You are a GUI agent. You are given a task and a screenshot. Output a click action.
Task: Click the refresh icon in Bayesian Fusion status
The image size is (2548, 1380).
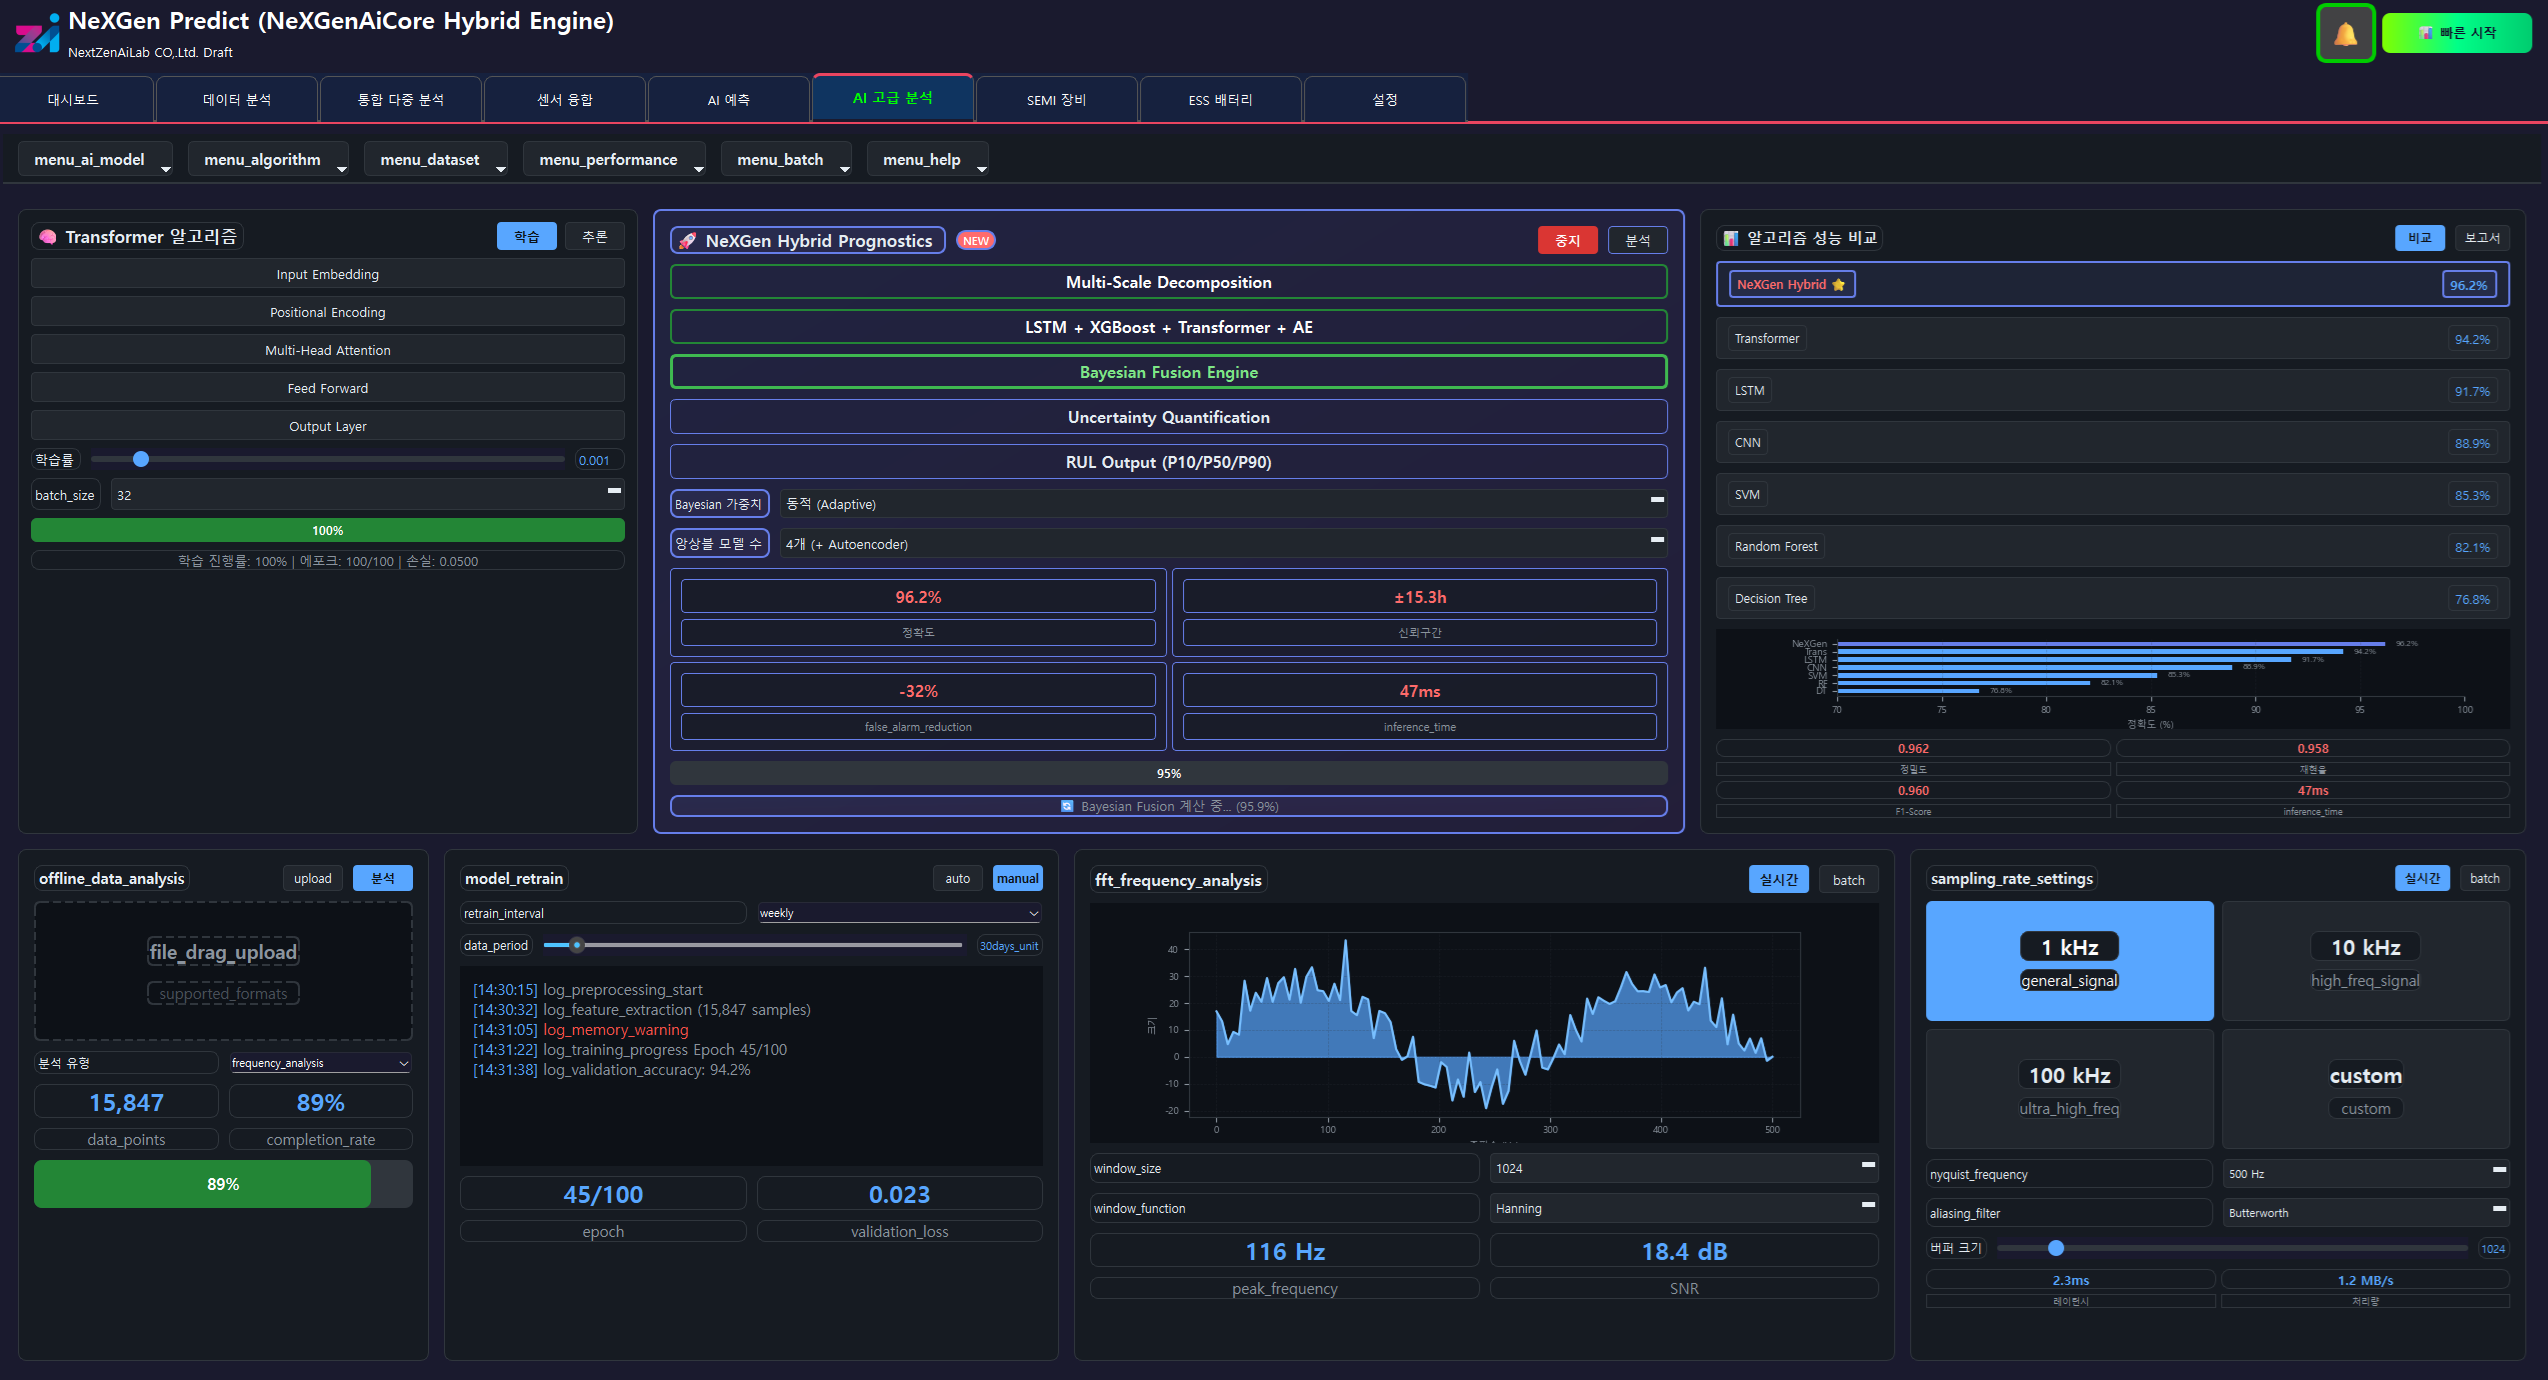1067,806
